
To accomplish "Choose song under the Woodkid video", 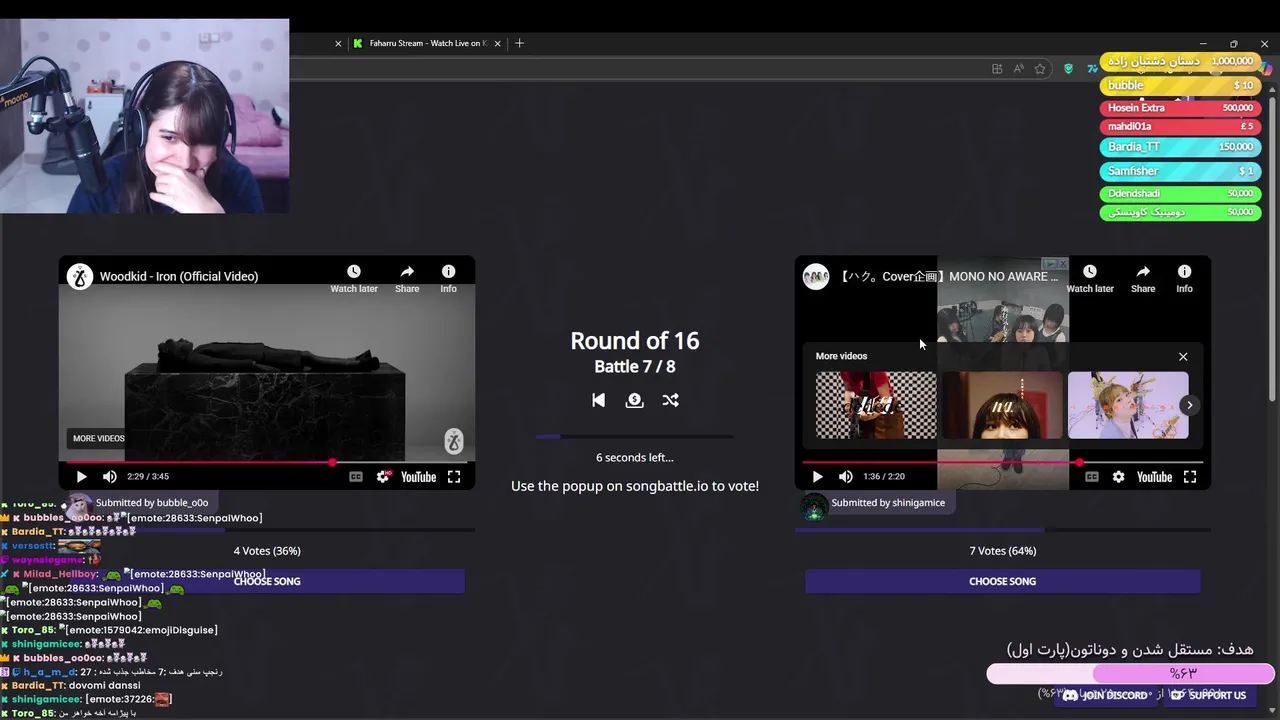I will coord(267,581).
